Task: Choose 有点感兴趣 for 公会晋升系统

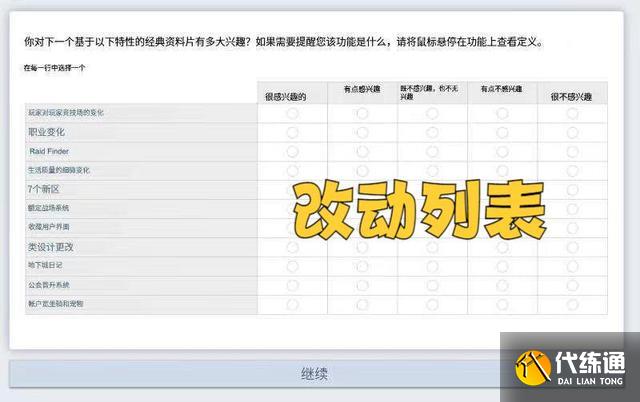Action: point(362,284)
